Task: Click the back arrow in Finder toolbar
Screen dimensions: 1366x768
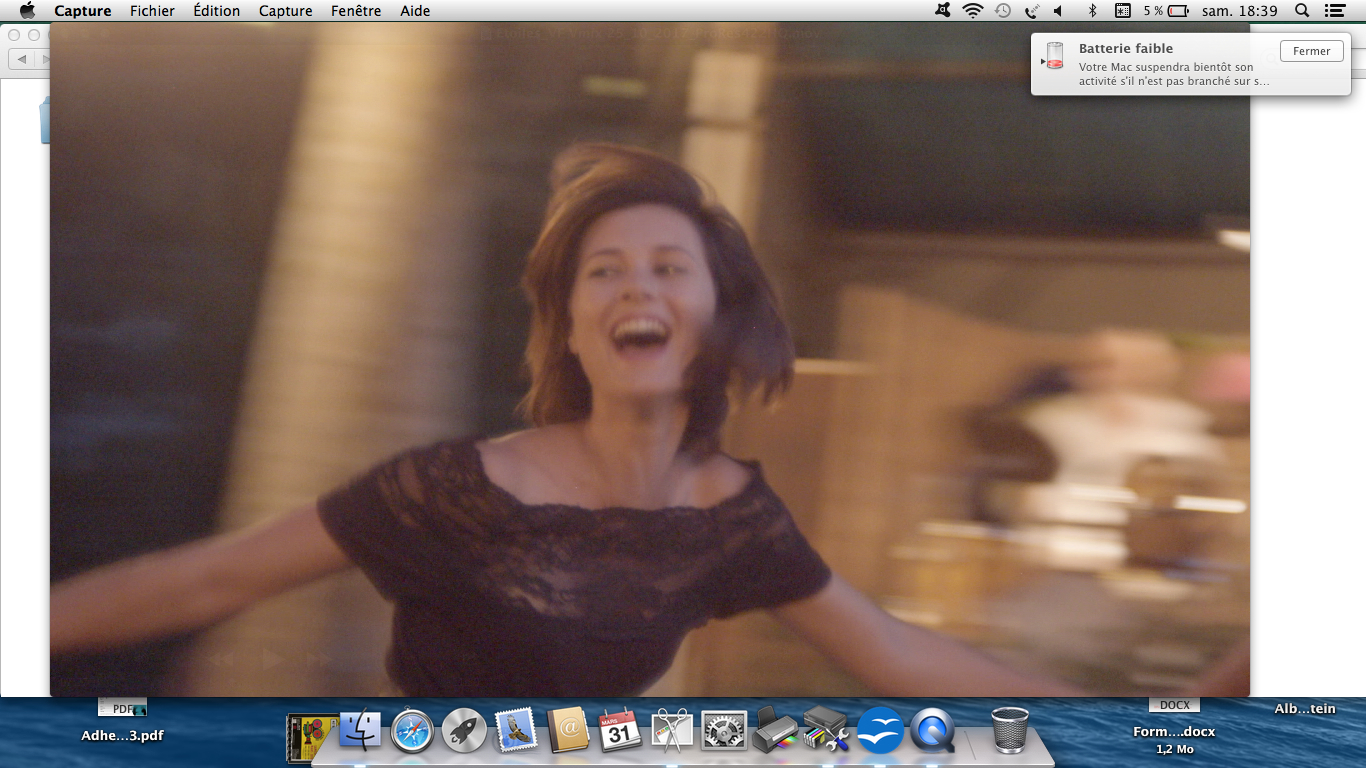Action: (22, 60)
